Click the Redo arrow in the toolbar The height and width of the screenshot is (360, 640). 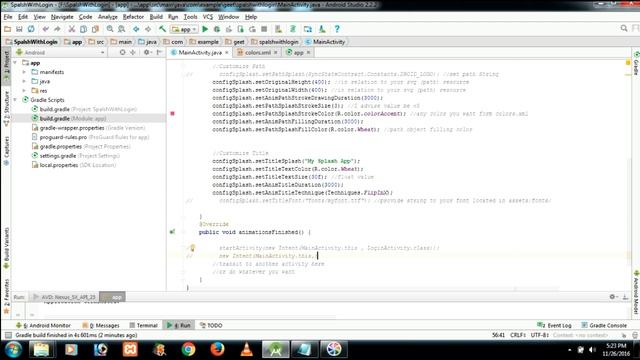57,29
